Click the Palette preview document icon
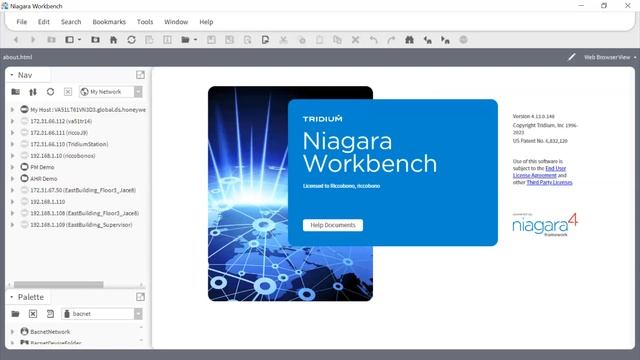 click(50, 314)
